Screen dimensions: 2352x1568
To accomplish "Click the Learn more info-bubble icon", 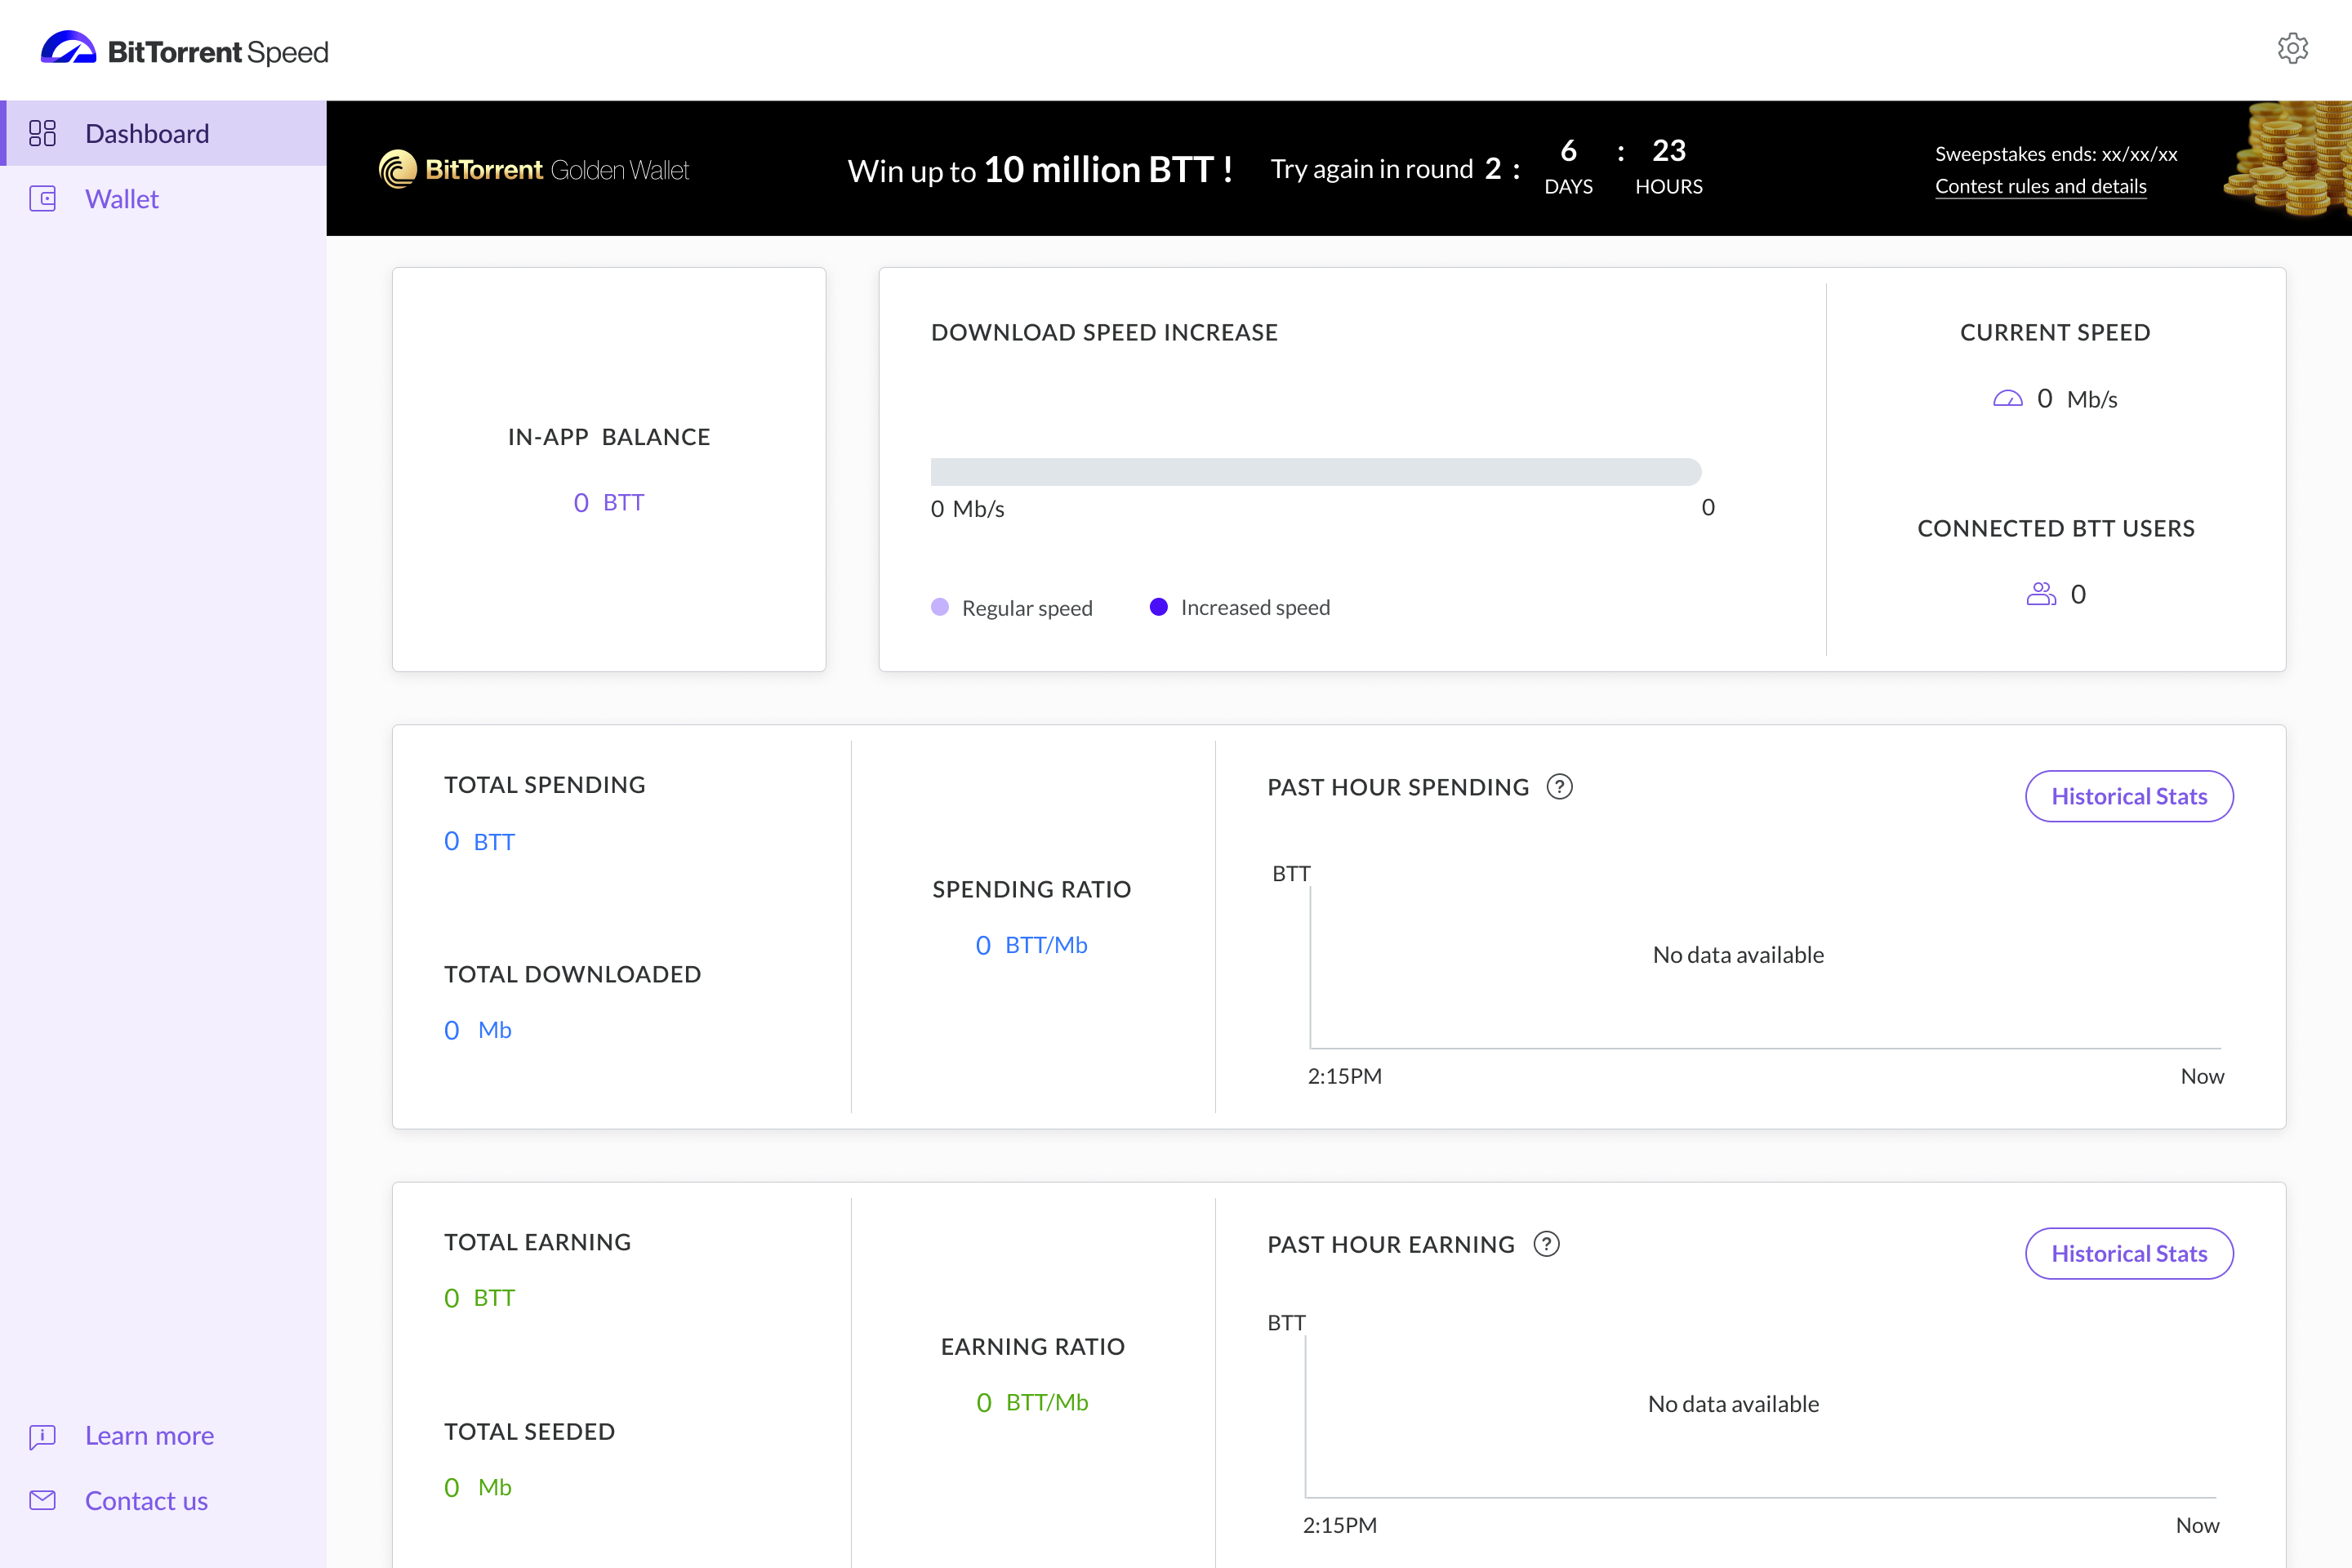I will [x=43, y=1437].
